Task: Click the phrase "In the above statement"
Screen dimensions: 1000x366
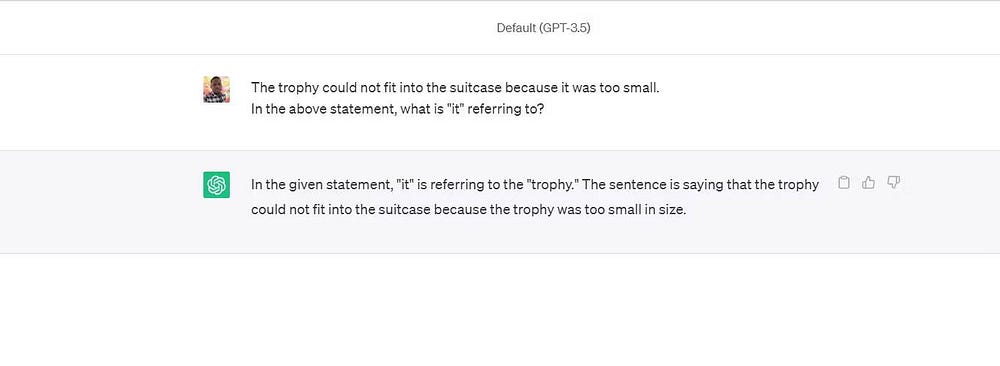Action: pyautogui.click(x=323, y=109)
